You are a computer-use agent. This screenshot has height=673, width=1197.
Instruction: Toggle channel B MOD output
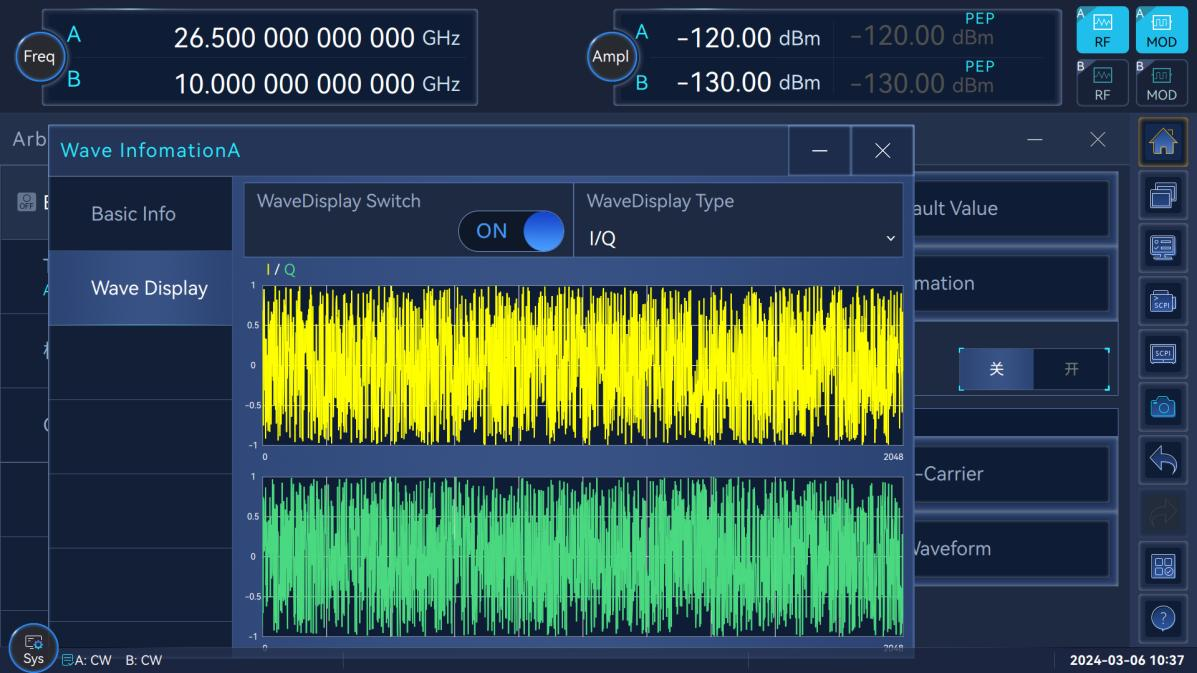tap(1161, 83)
